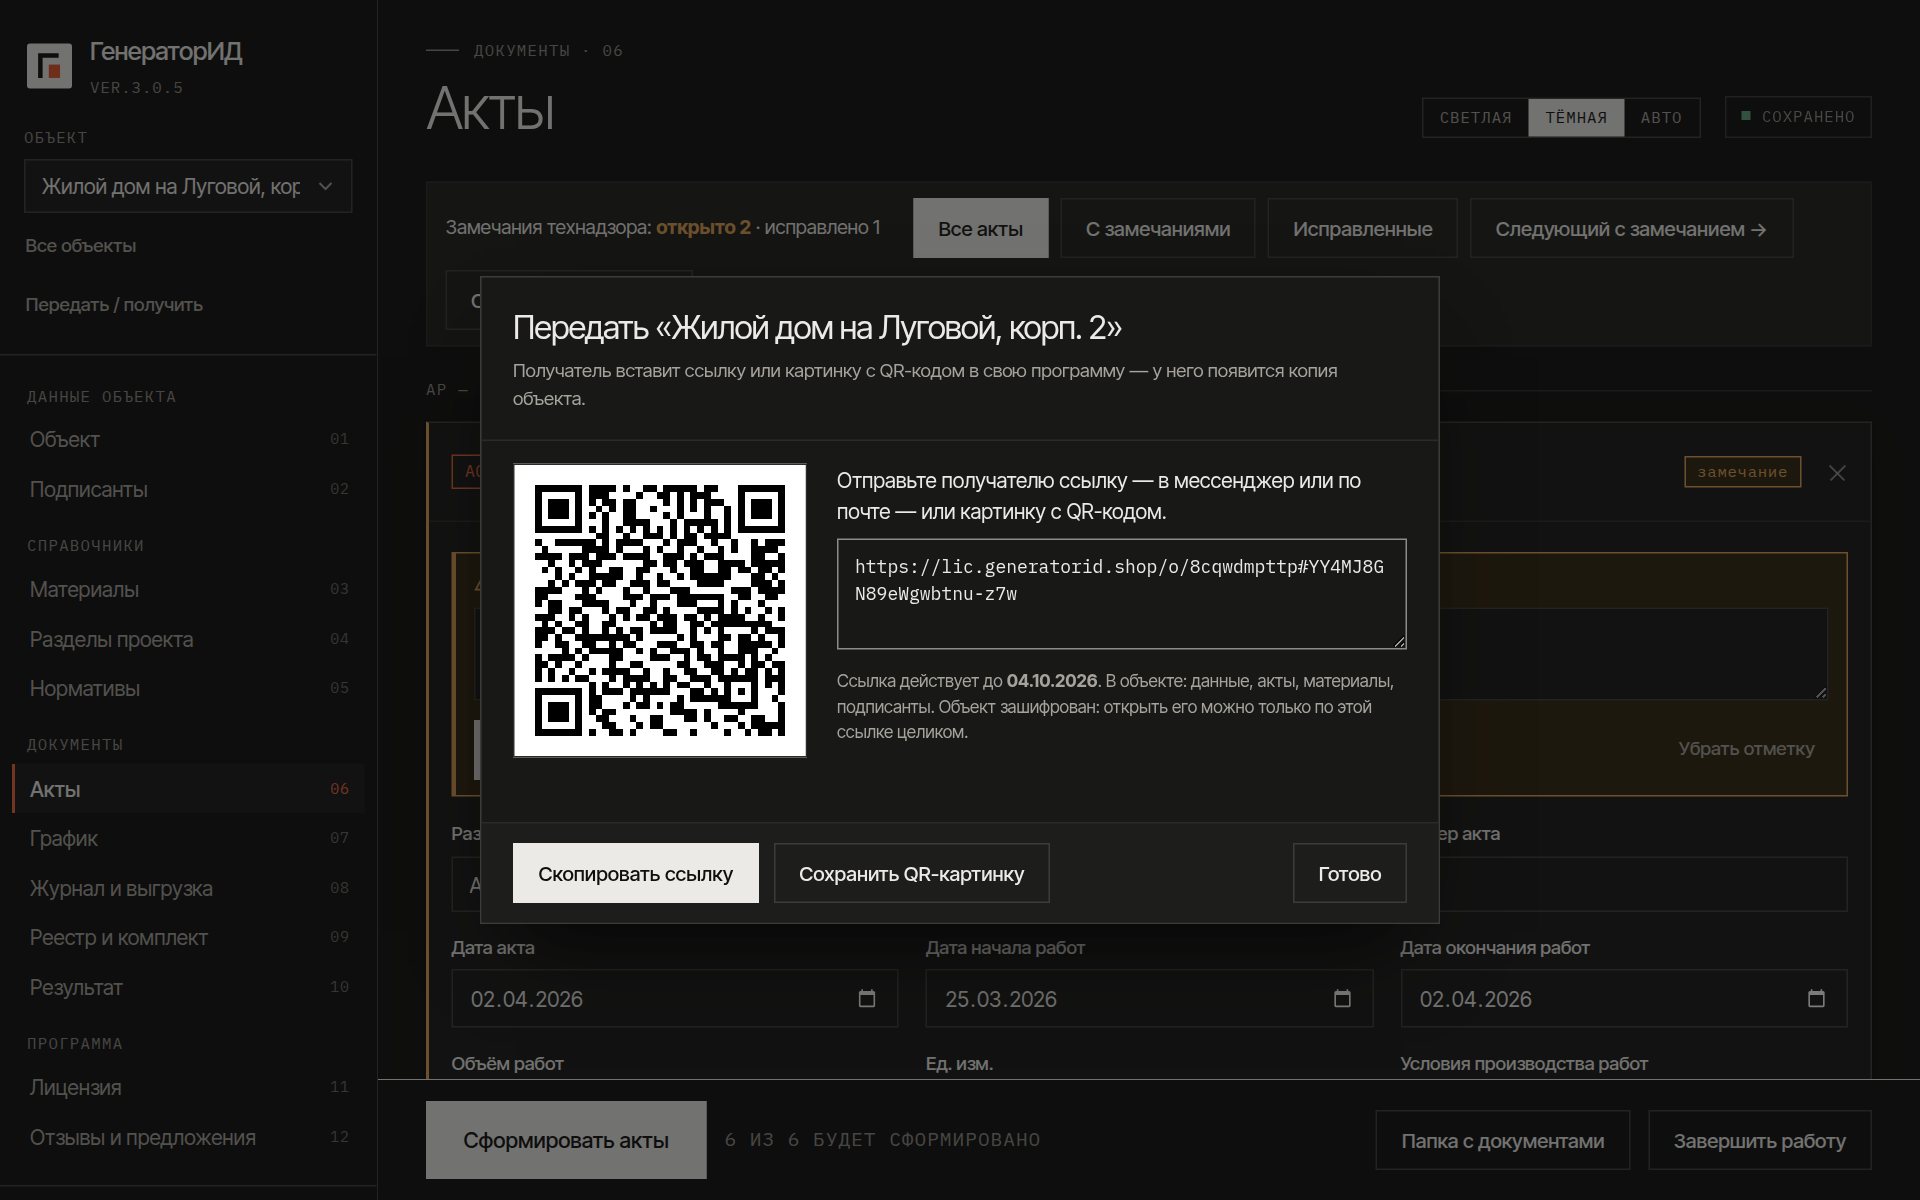The width and height of the screenshot is (1920, 1200).
Task: Open the object selector dropdown
Action: [x=188, y=186]
